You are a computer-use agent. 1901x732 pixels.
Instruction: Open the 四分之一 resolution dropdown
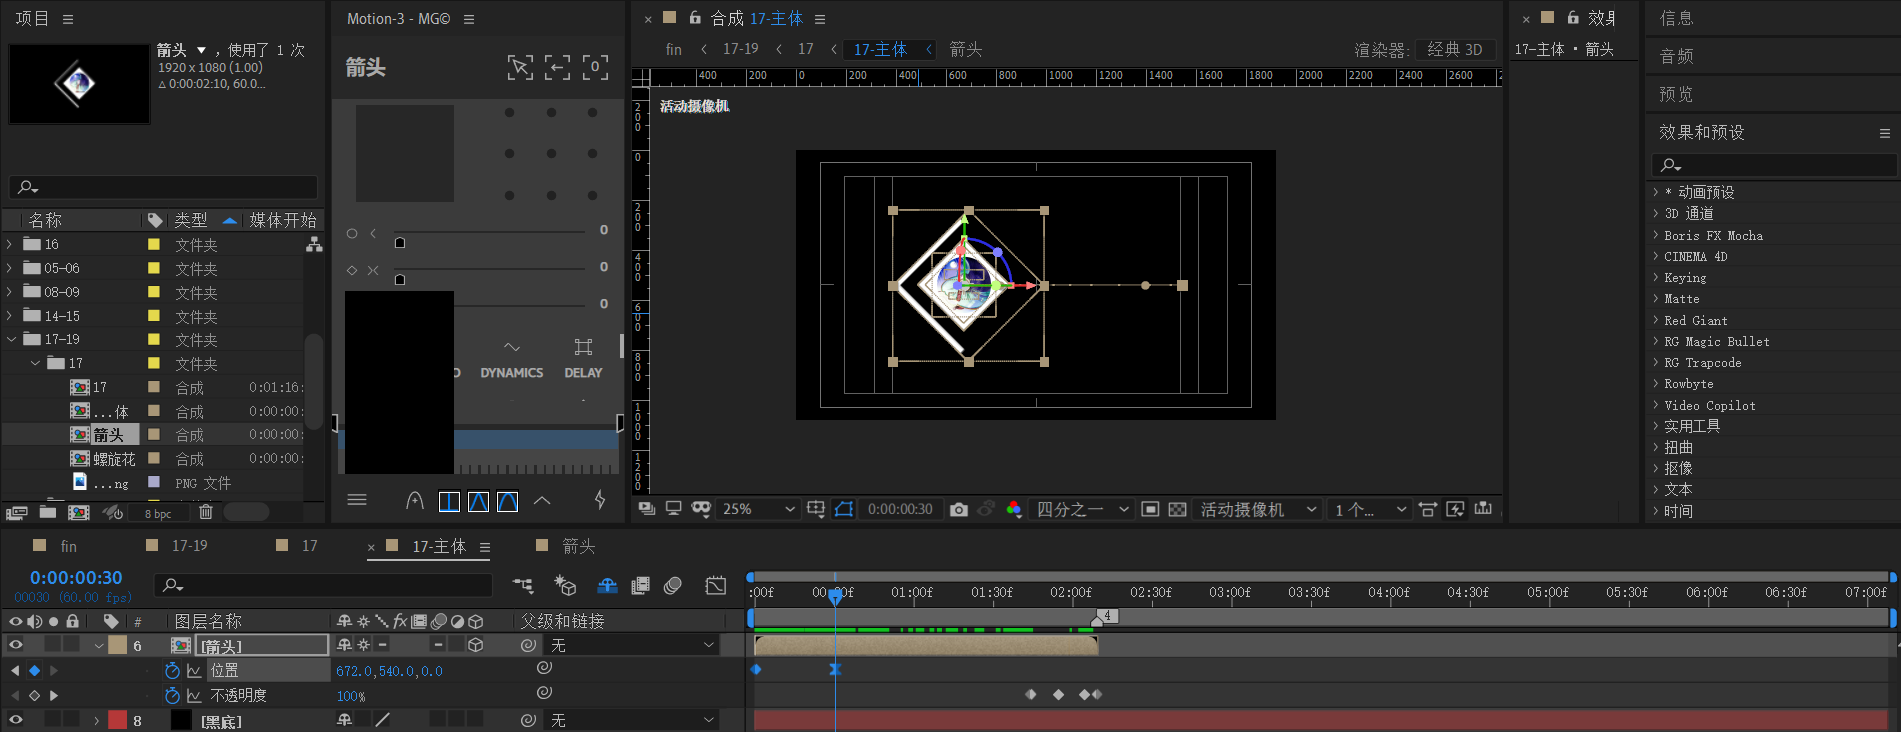tap(1082, 509)
